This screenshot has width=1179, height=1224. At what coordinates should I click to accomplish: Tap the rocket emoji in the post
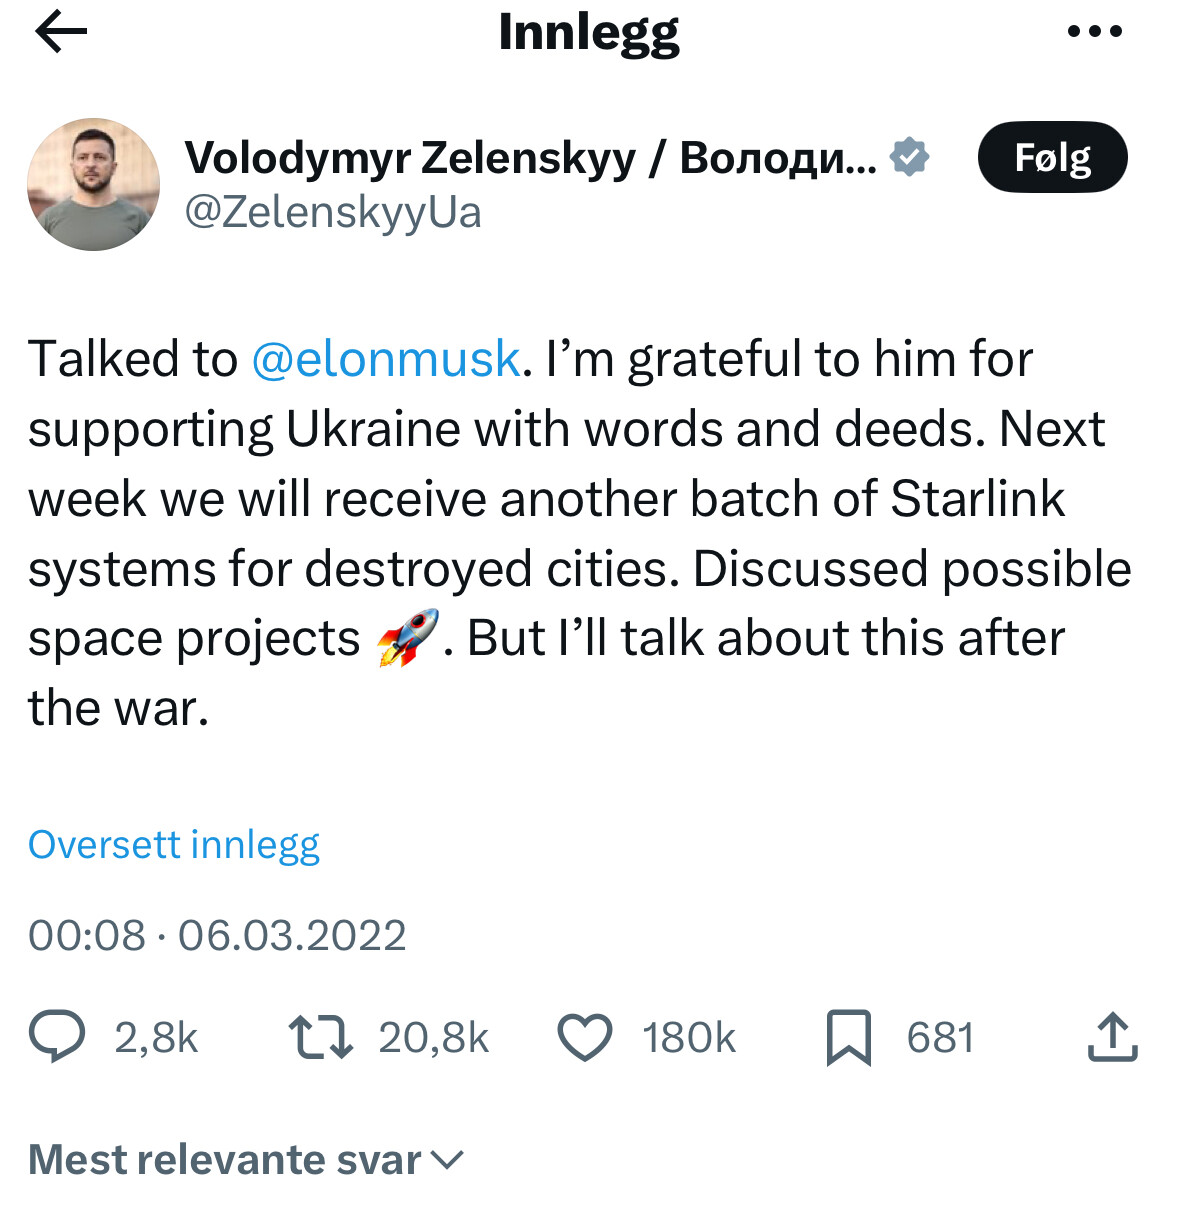click(x=407, y=638)
